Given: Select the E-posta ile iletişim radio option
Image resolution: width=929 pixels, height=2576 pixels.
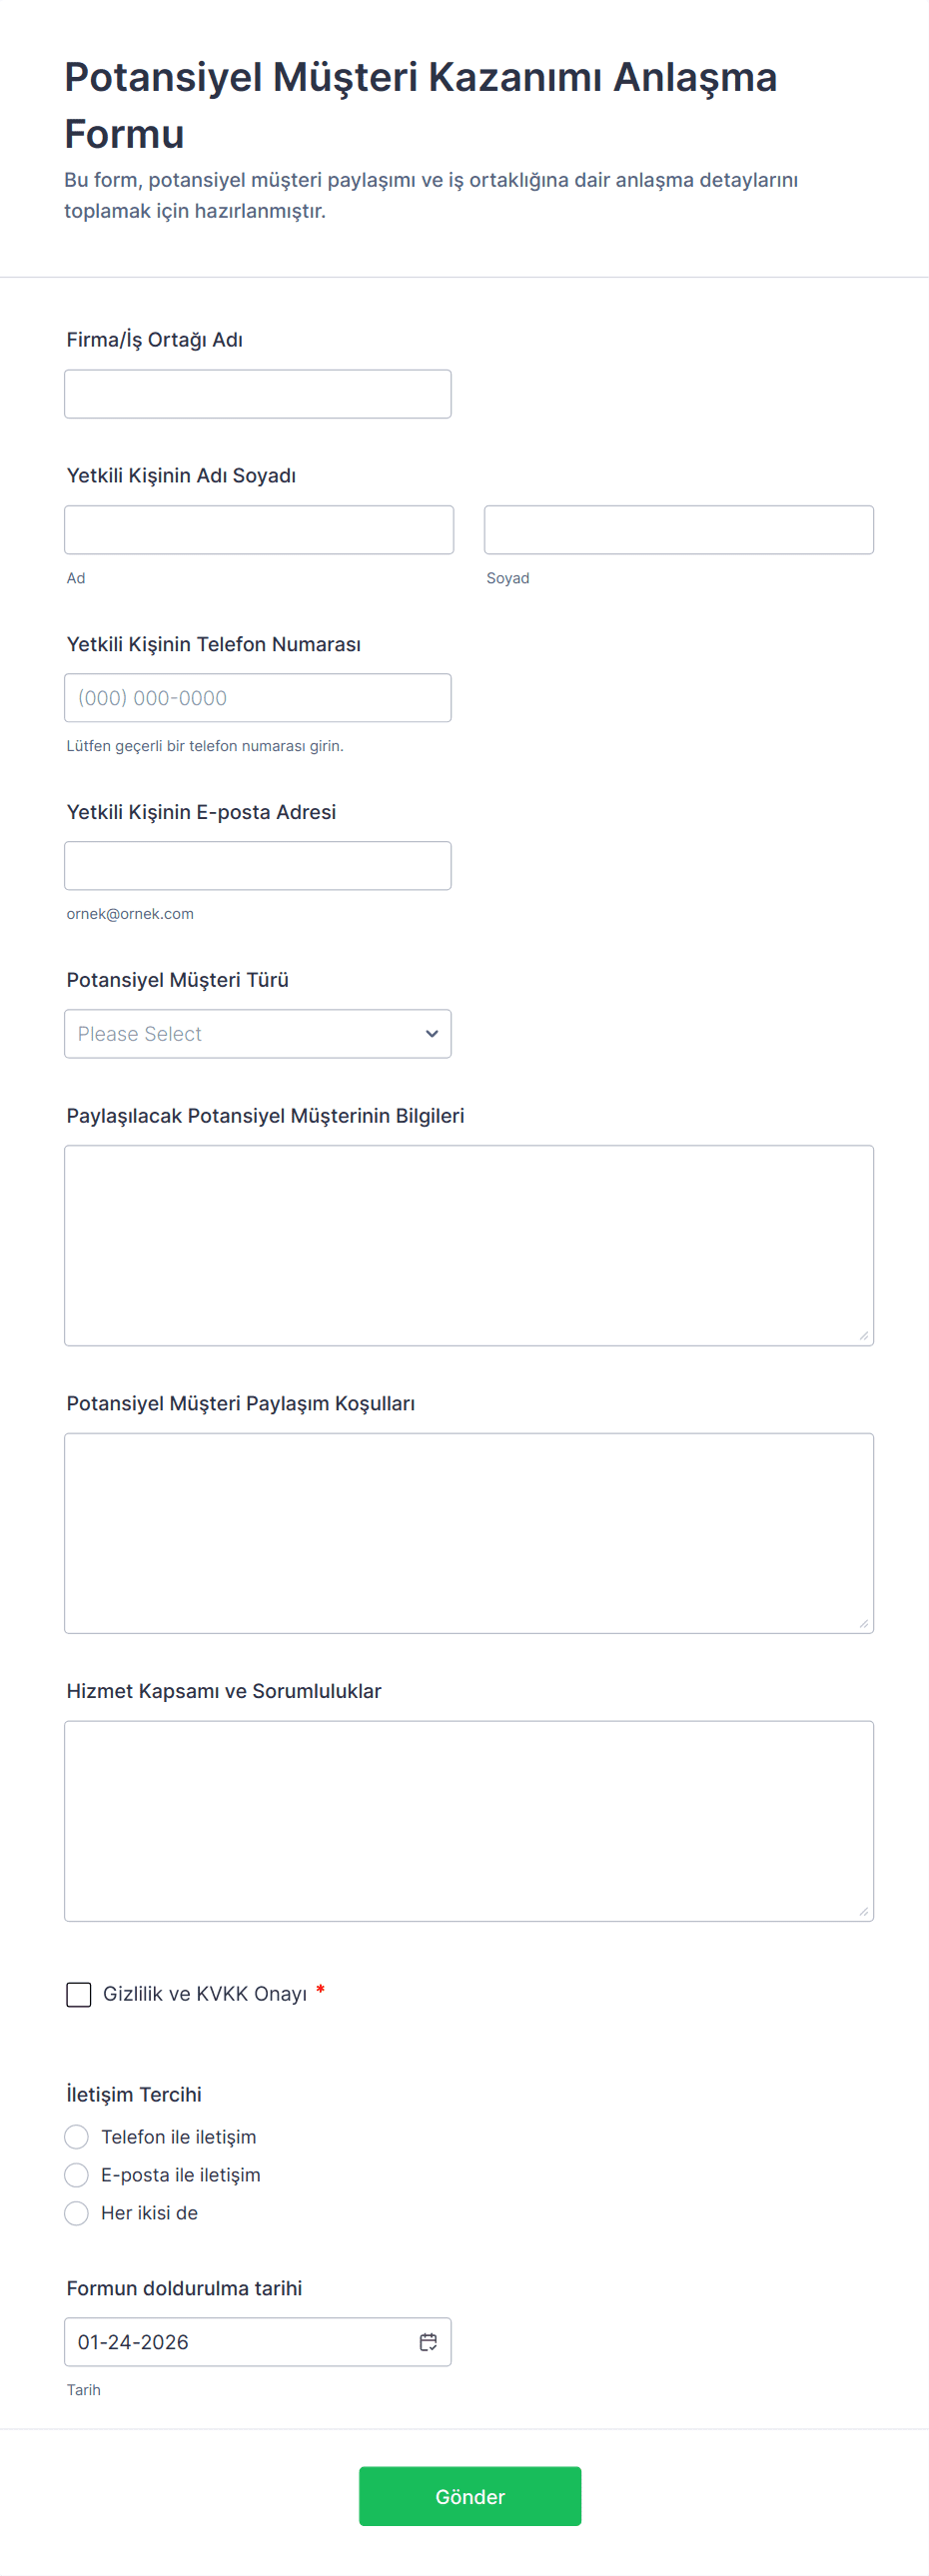Looking at the screenshot, I should [77, 2175].
